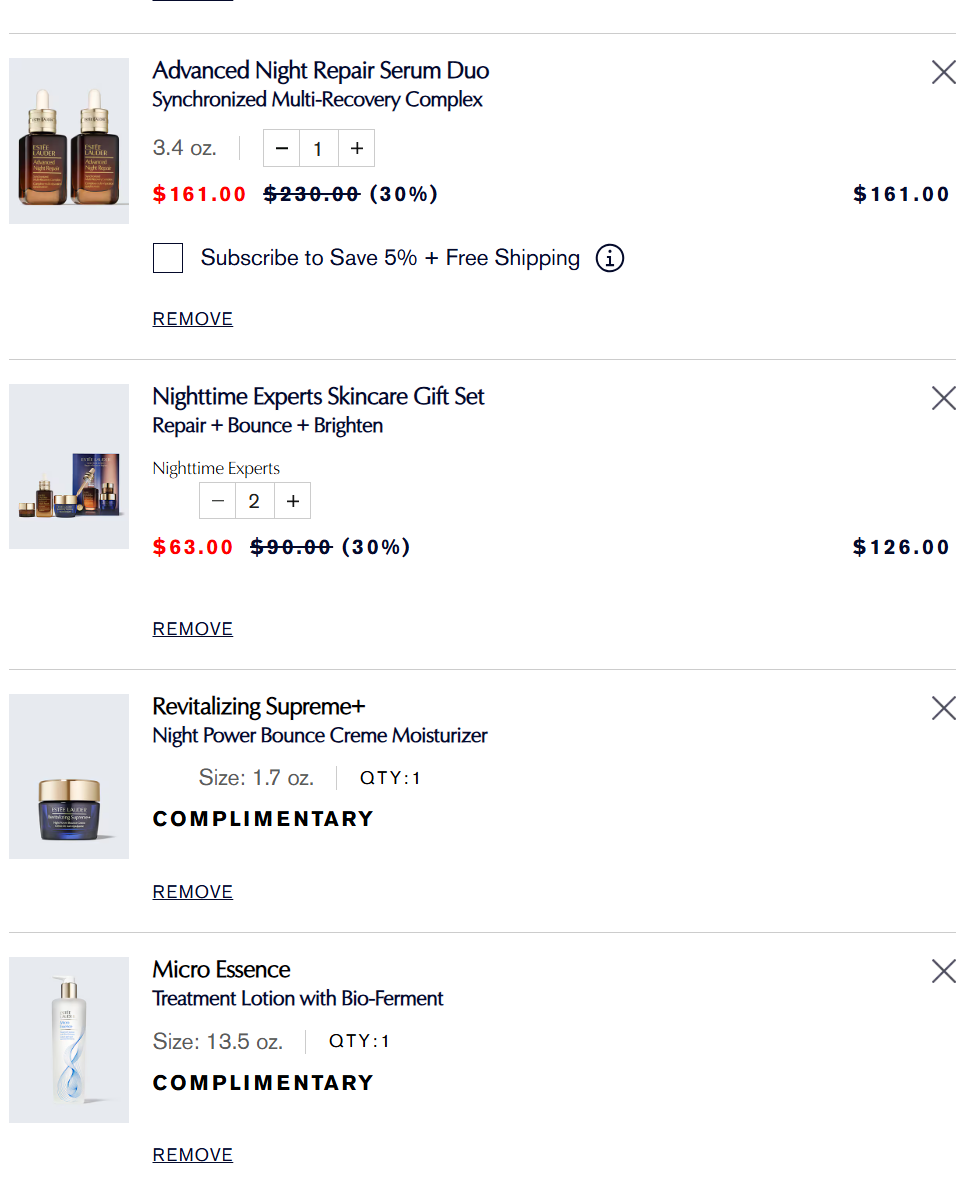The width and height of the screenshot is (969, 1179).
Task: Enable Subscribe to Save 5% checkbox
Action: coord(168,258)
